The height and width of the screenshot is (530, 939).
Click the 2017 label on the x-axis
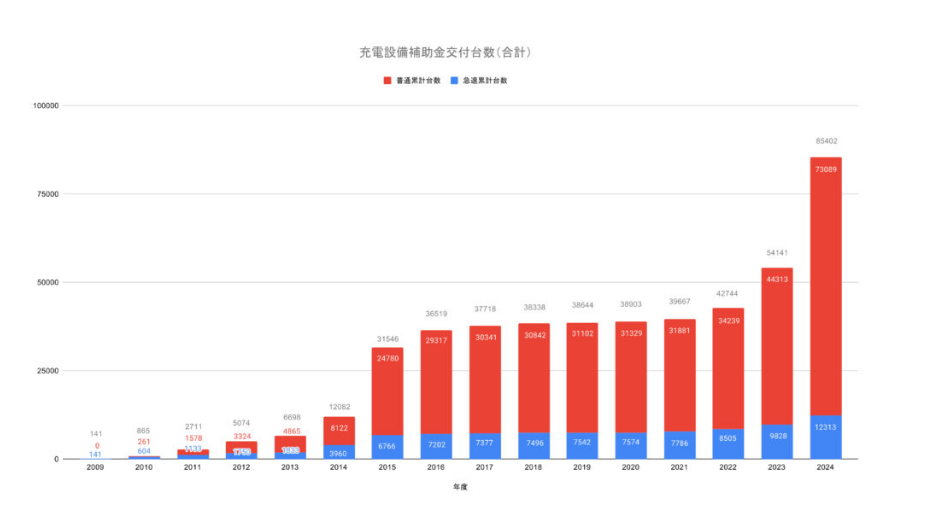coord(484,467)
